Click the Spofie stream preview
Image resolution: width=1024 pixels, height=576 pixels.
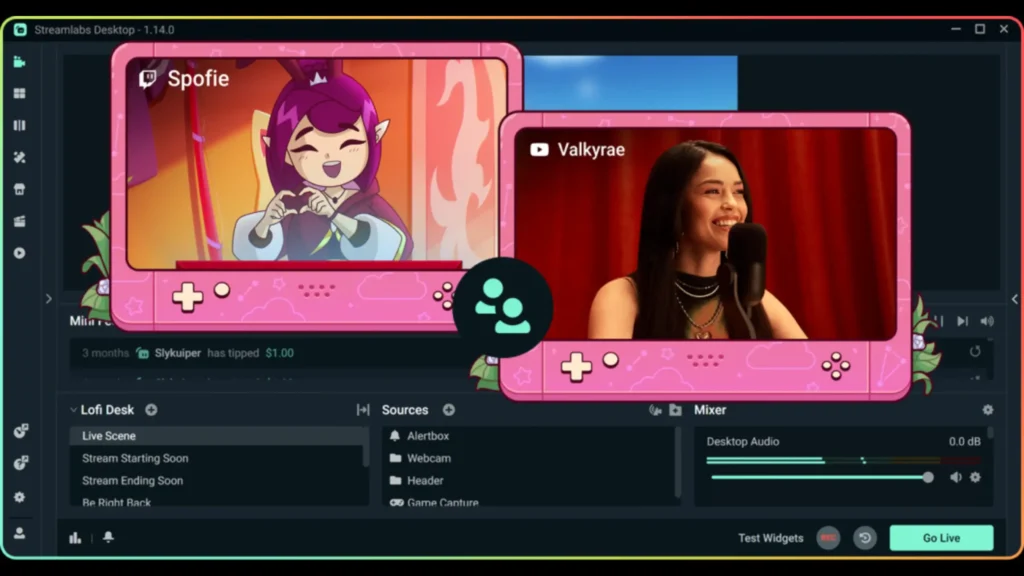317,163
